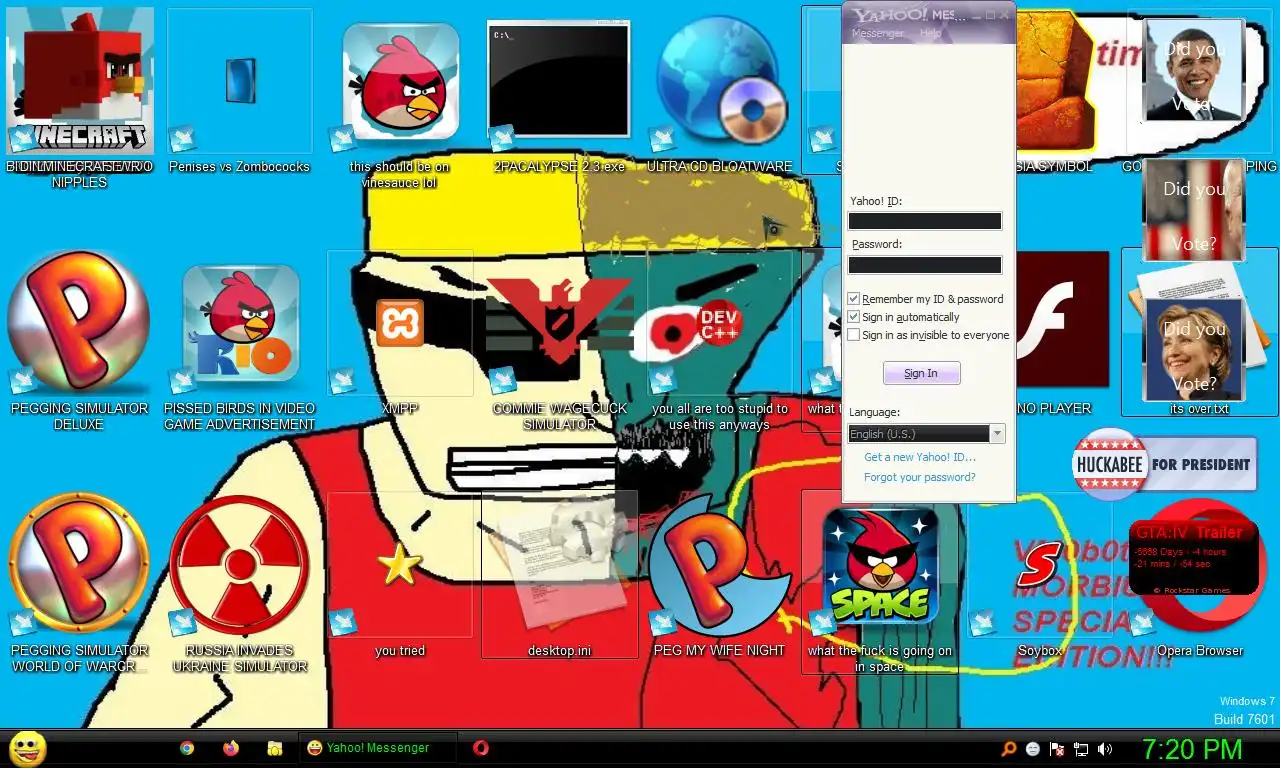Launch Firefox from the taskbar
Screen dimensions: 1280x768
pos(231,748)
